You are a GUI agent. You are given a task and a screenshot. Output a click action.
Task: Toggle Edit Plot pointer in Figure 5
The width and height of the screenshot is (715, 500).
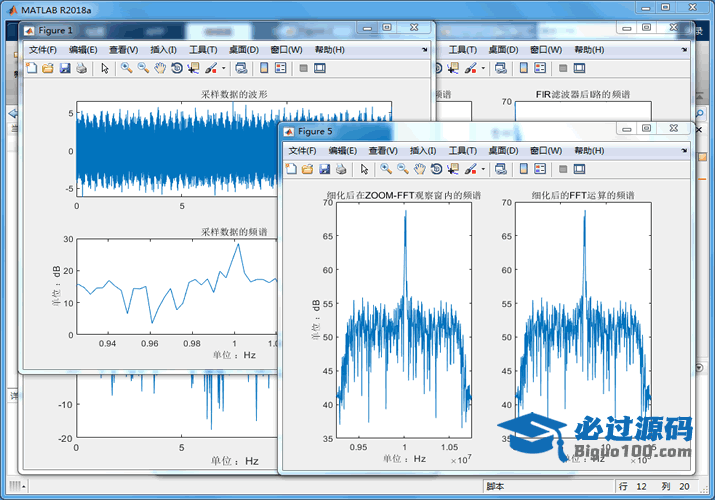pos(364,169)
